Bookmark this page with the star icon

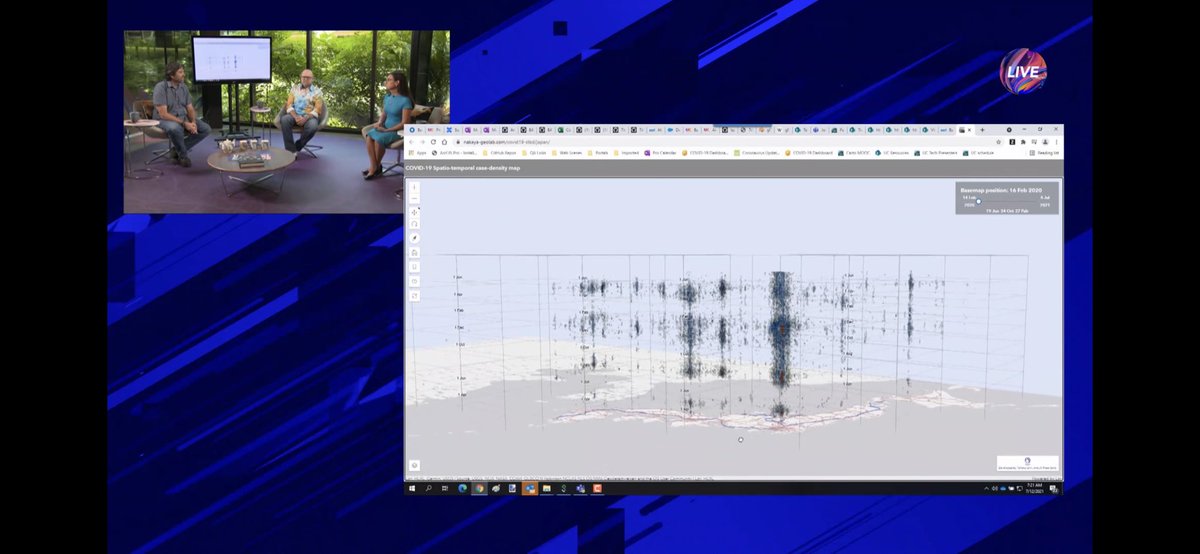998,142
